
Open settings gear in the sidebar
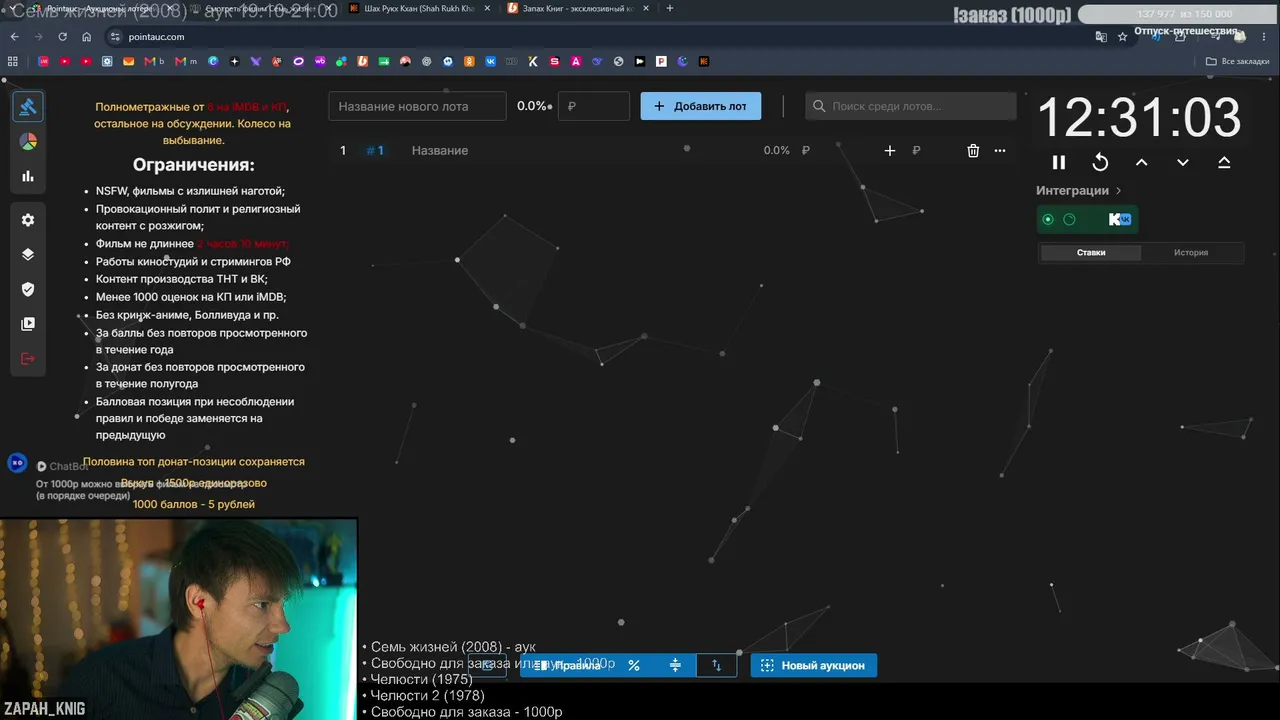pos(28,220)
